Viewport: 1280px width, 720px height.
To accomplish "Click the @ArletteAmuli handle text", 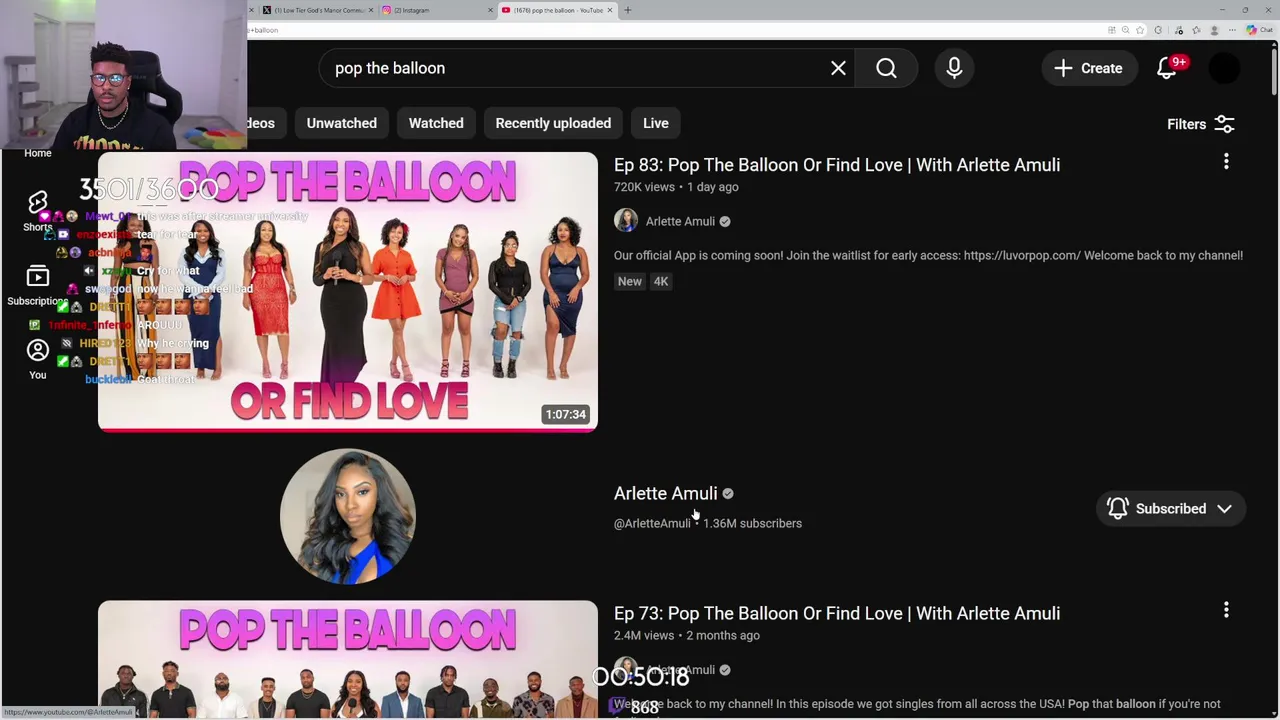I will pyautogui.click(x=652, y=523).
